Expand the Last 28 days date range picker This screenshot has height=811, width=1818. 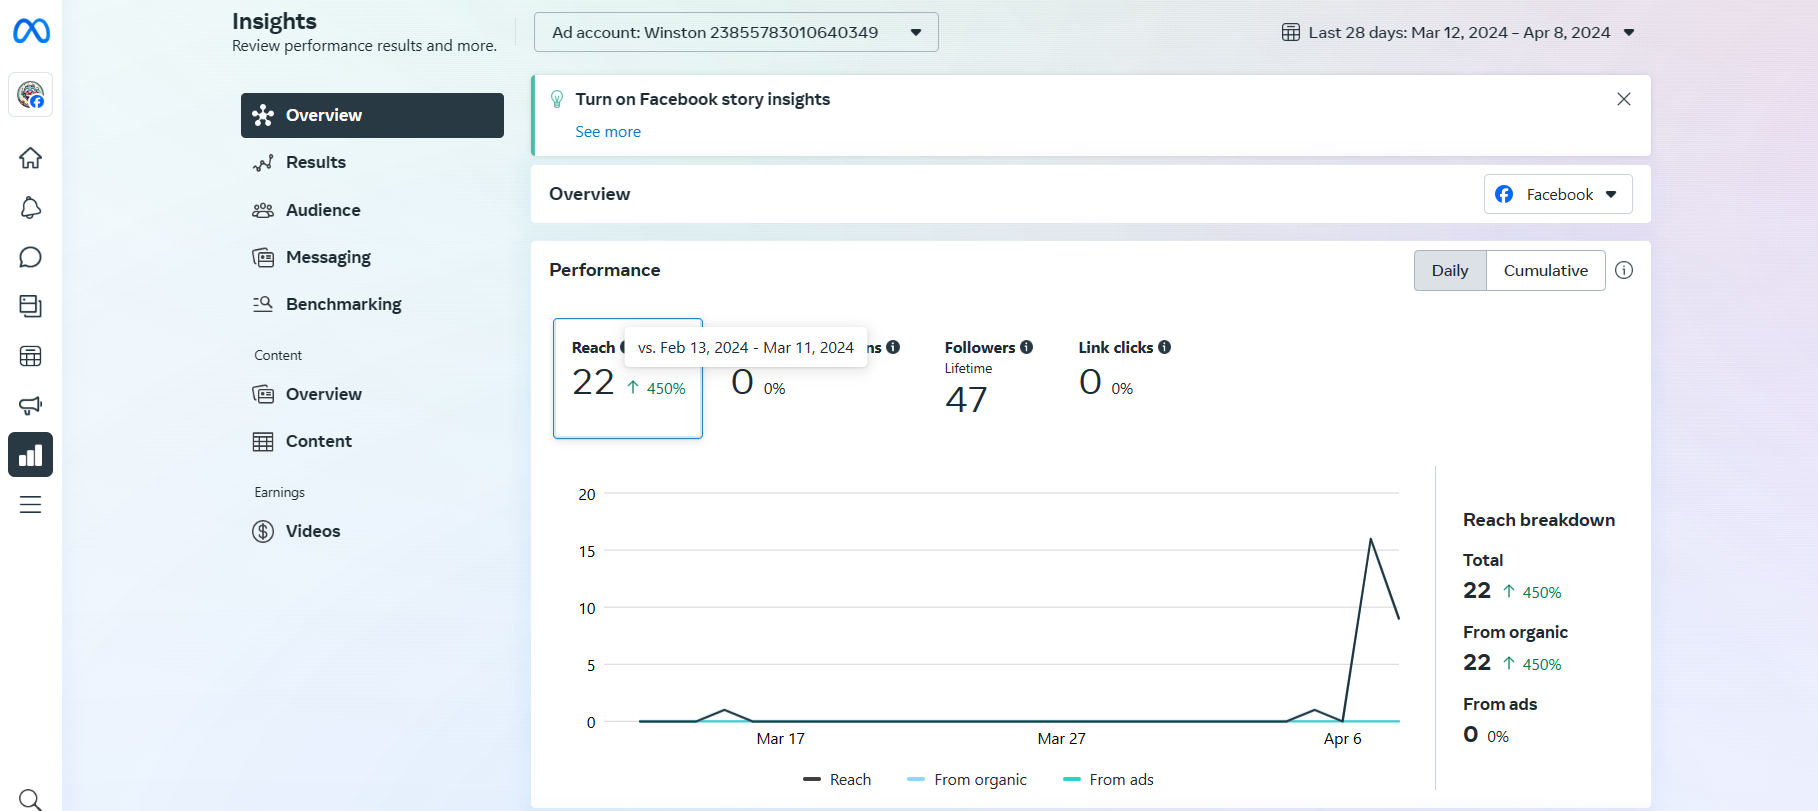tap(1458, 32)
